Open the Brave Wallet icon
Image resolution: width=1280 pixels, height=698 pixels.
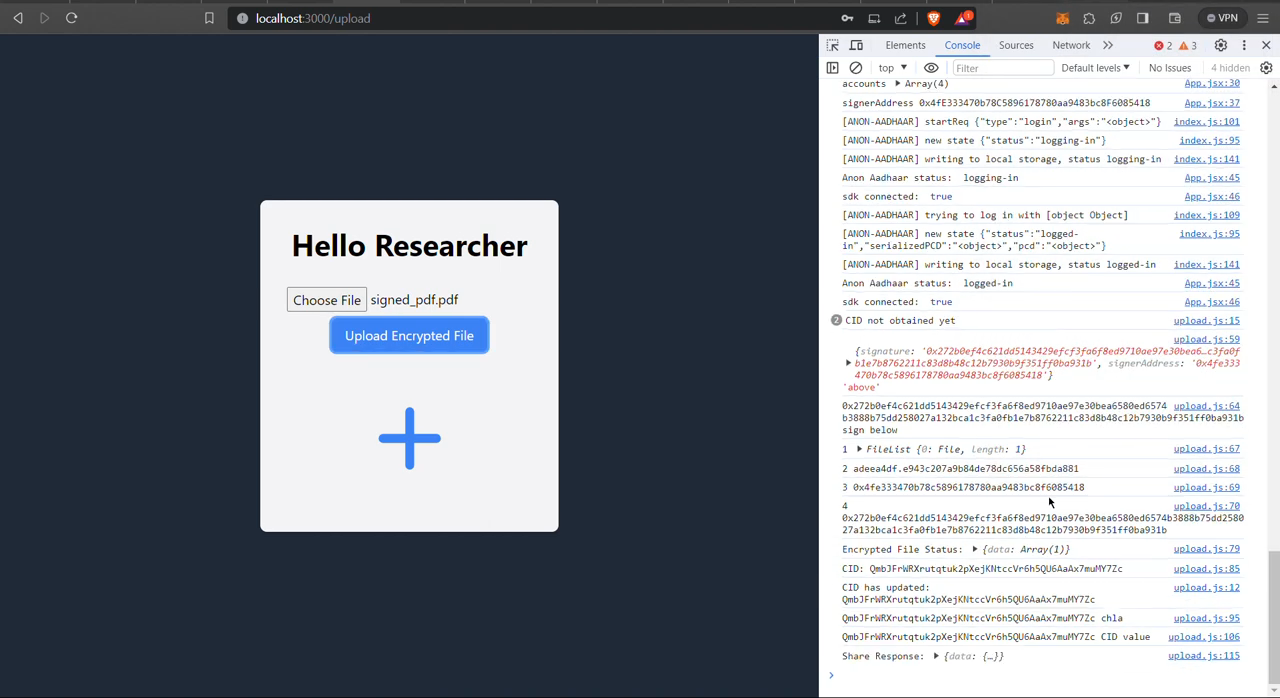click(1175, 18)
